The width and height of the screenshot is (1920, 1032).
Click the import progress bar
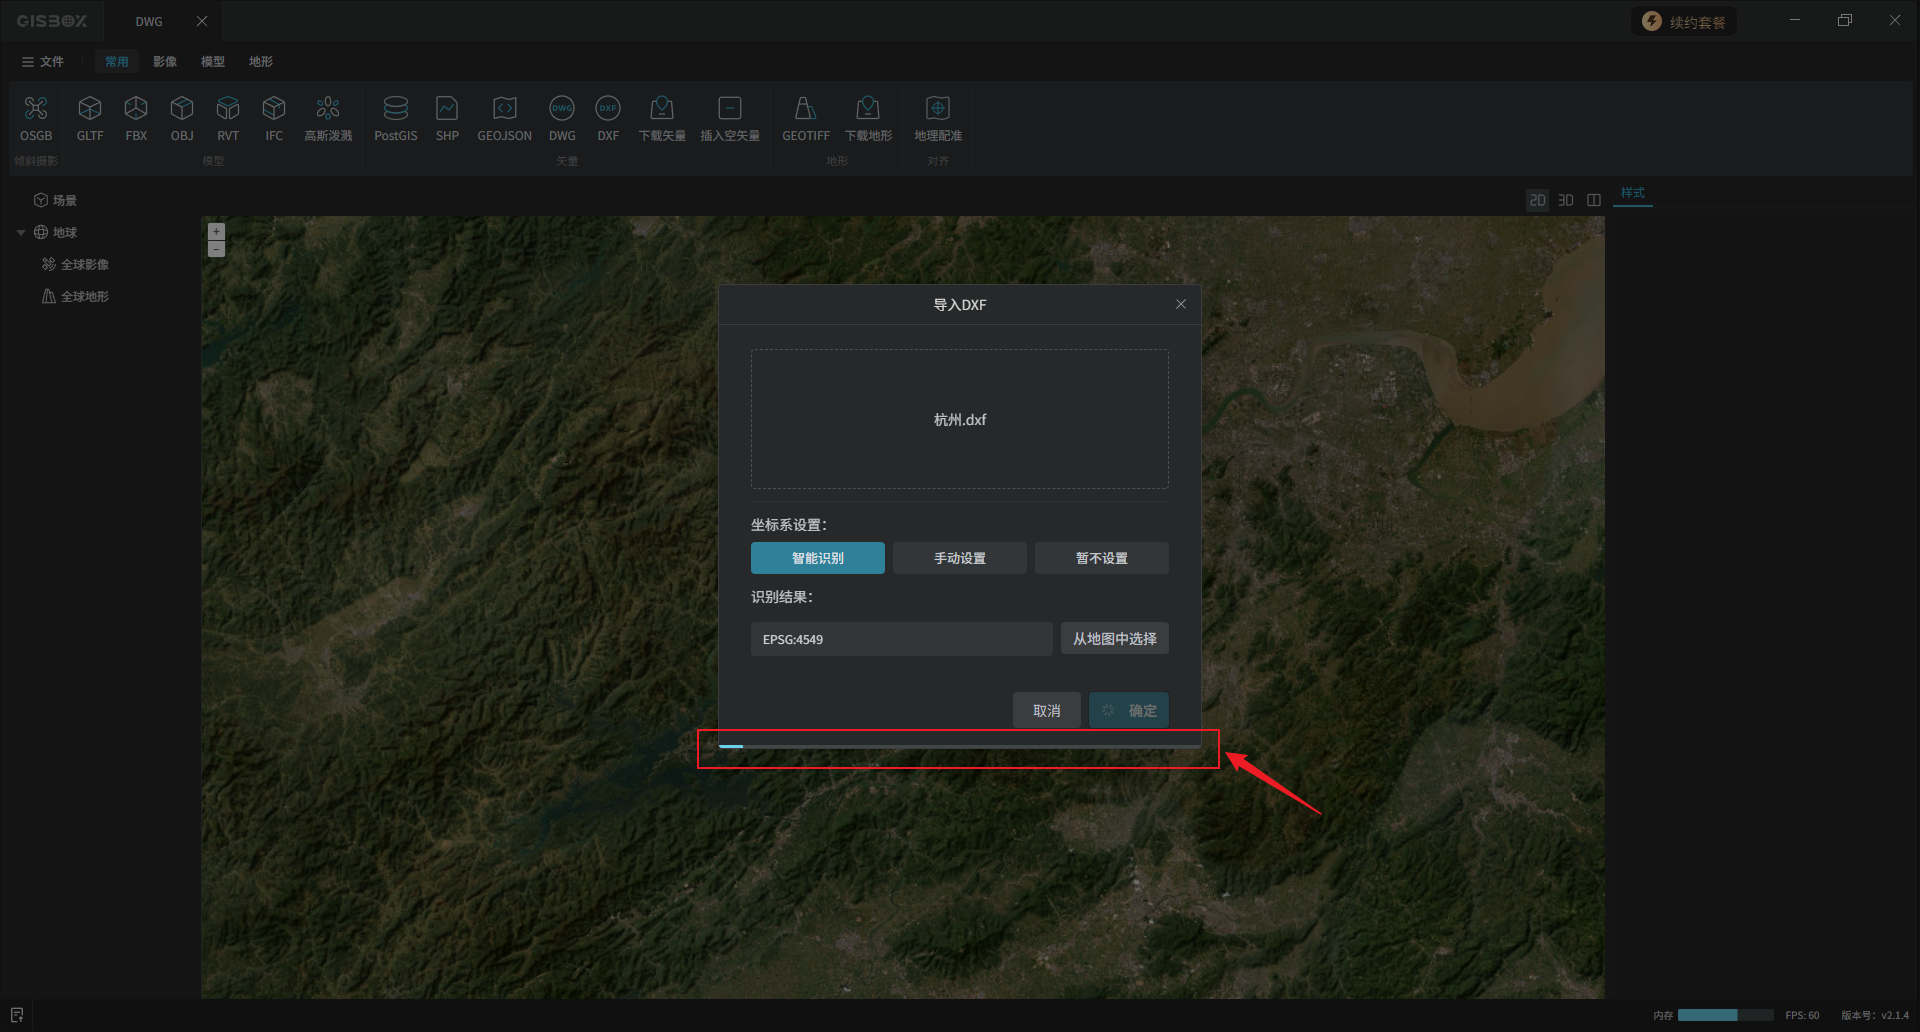[959, 746]
